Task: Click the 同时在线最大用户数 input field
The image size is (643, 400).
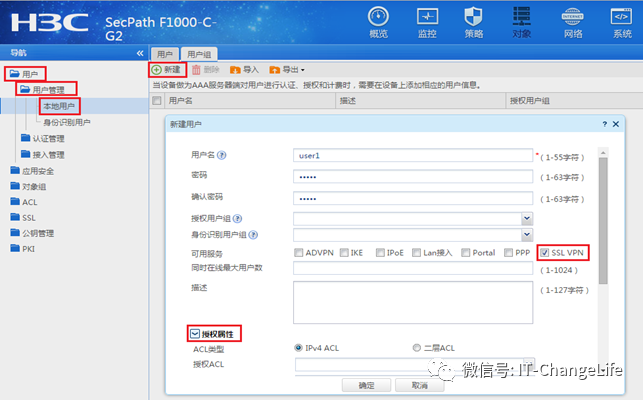Action: [413, 268]
